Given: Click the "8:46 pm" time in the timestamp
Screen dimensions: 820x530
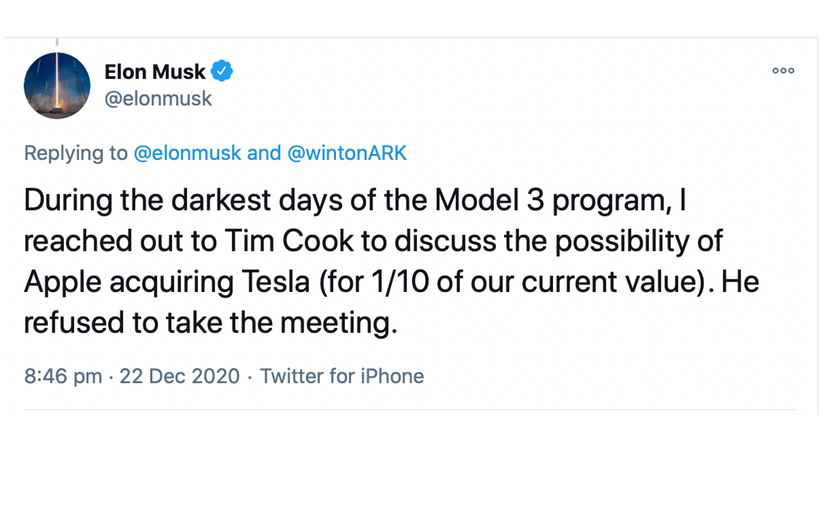Looking at the screenshot, I should point(64,376).
